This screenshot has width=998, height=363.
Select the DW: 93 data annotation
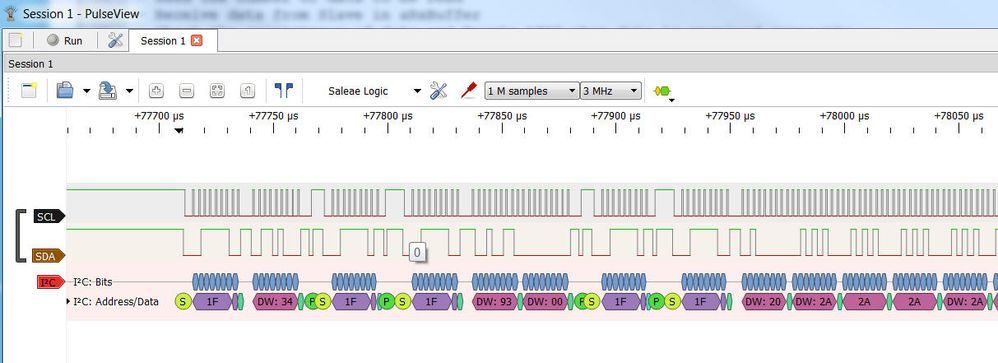click(495, 301)
